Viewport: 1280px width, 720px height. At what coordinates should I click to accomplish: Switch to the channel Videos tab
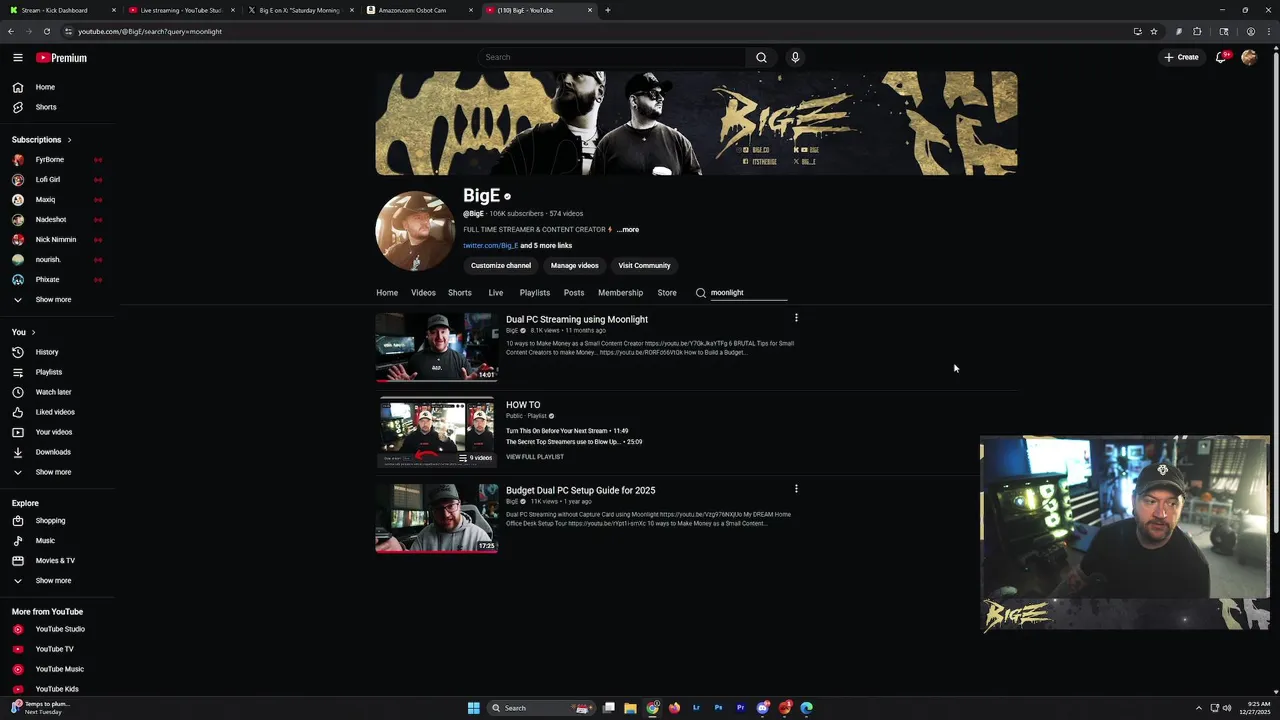click(423, 293)
